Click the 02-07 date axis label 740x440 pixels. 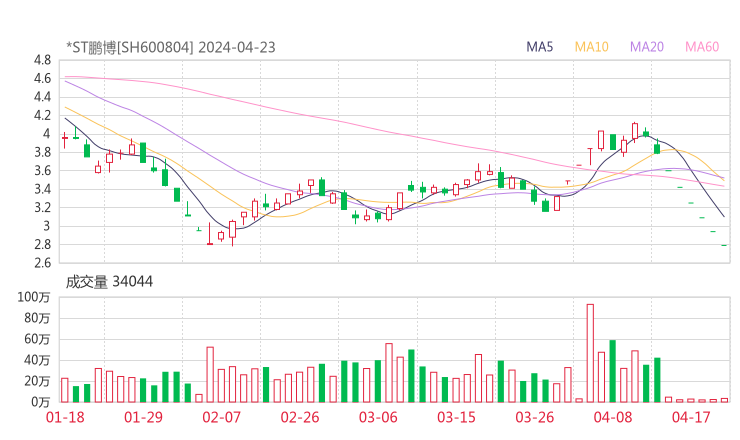(221, 417)
